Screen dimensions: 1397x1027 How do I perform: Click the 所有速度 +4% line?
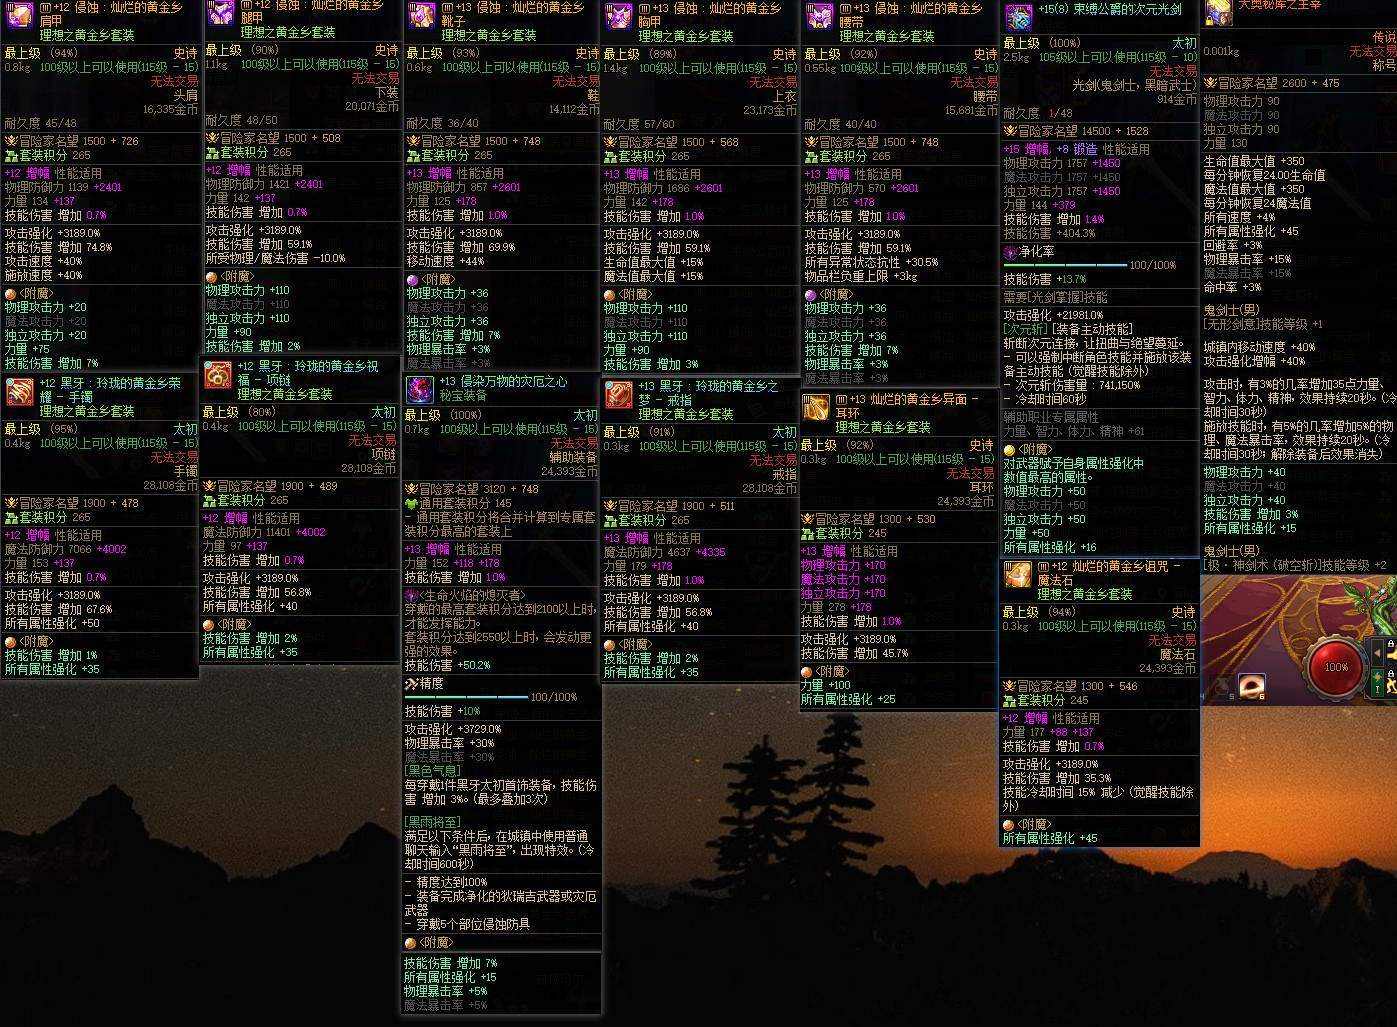(1240, 217)
